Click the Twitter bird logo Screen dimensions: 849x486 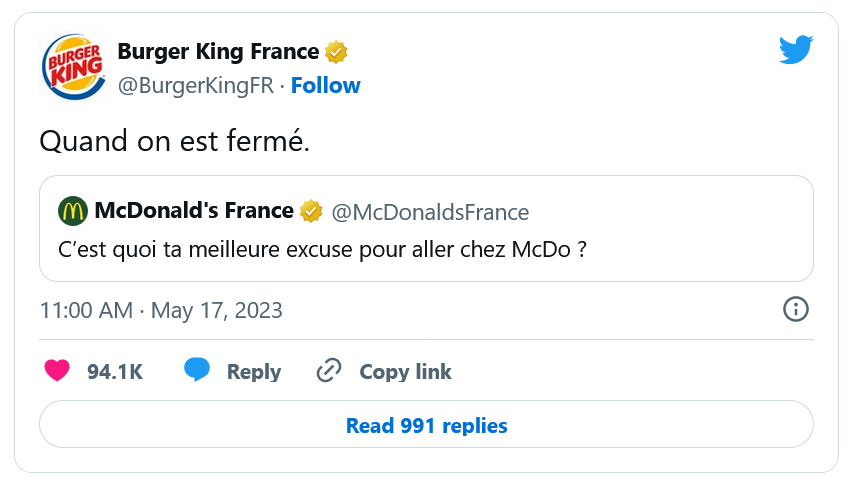coord(796,51)
